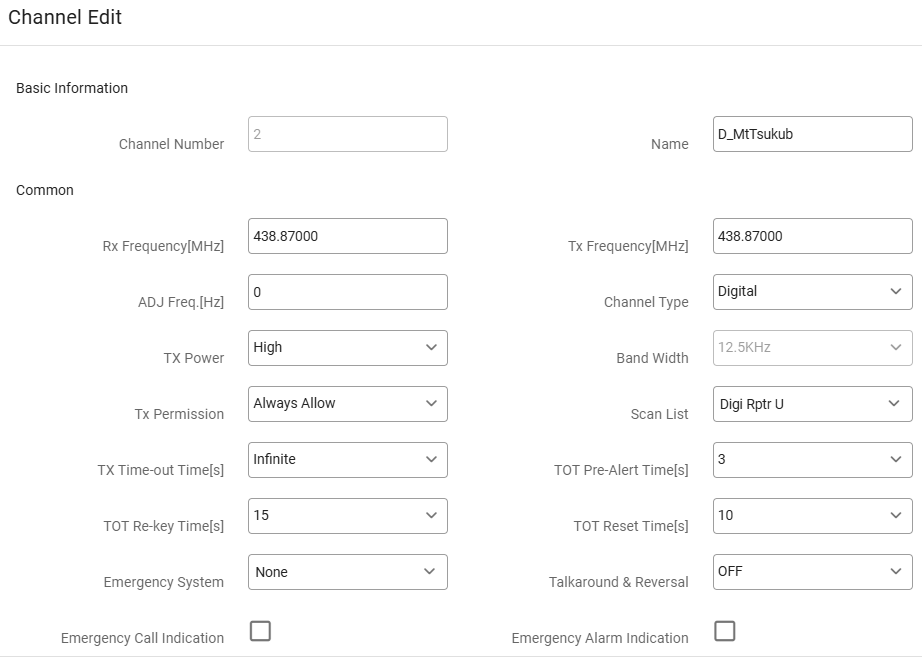Open the Talkaround & Reversal dropdown

point(812,572)
